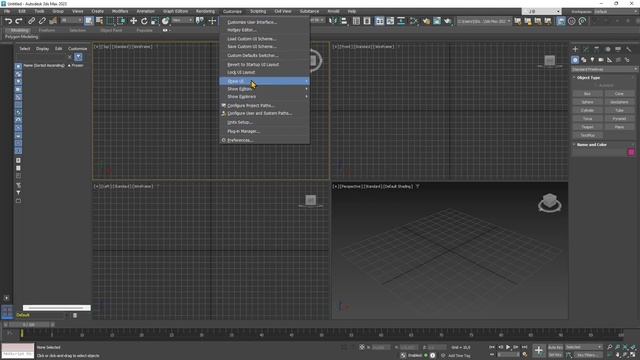Activate the Select and Move tool

point(133,21)
